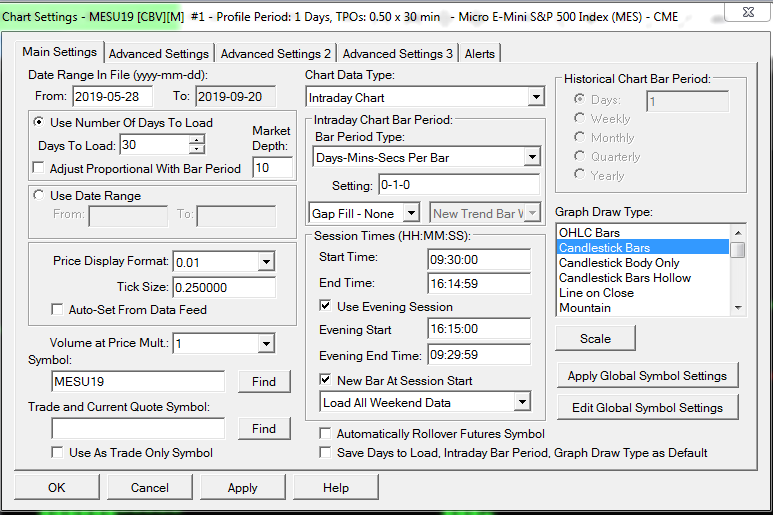Click the Symbol field containing MESU19
This screenshot has height=515, width=773.
138,381
